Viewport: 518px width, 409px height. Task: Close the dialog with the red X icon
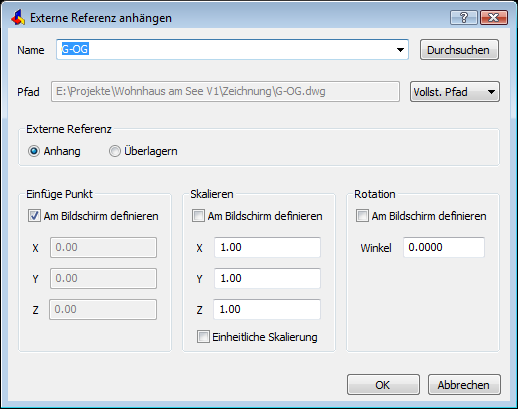(x=494, y=17)
